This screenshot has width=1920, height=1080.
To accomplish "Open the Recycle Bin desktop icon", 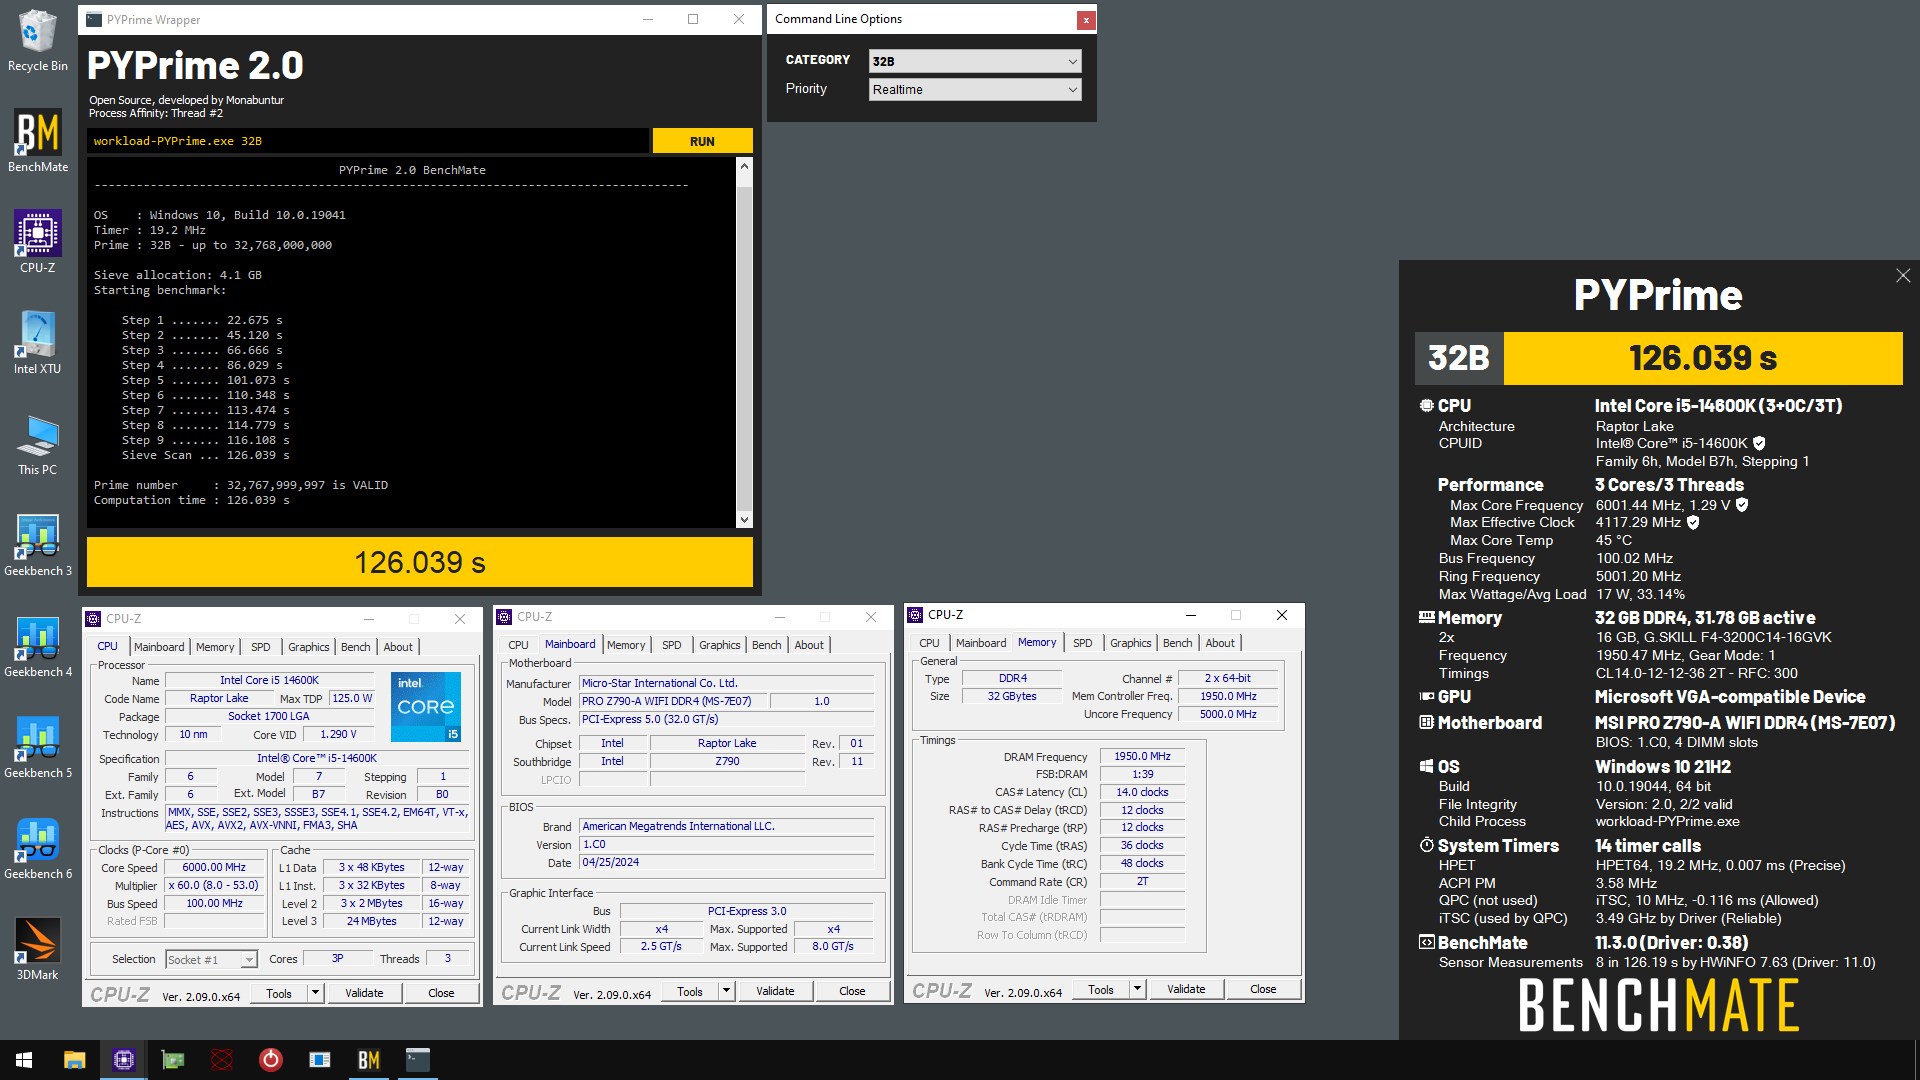I will 37,40.
